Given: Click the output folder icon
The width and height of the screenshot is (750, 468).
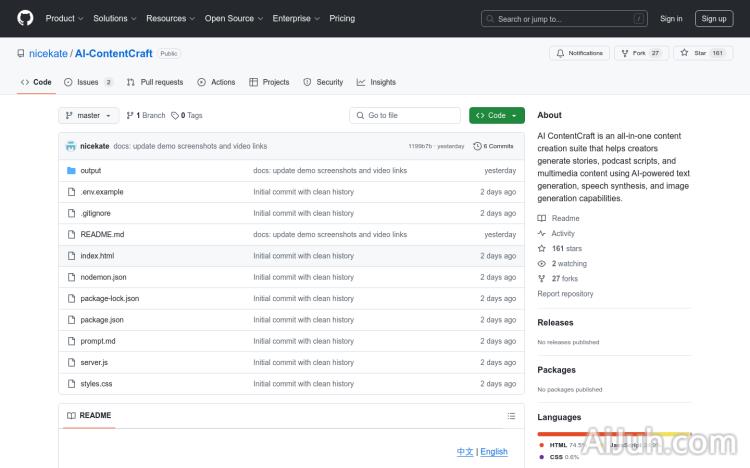Looking at the screenshot, I should click(71, 171).
